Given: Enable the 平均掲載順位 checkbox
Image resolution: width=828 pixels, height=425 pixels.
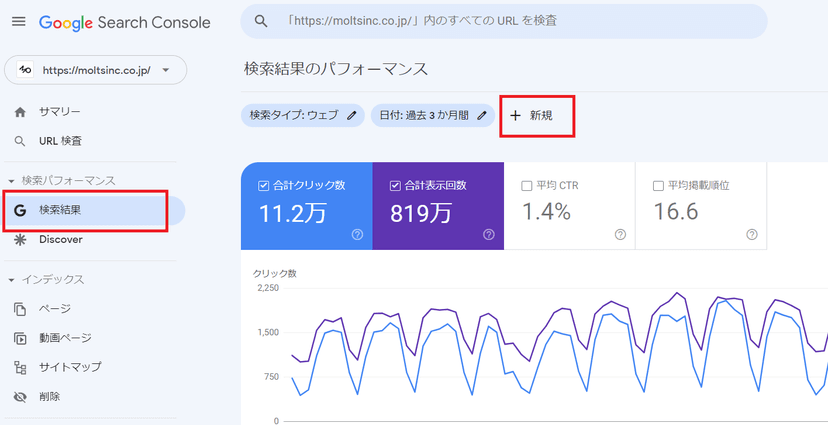Looking at the screenshot, I should [x=658, y=186].
